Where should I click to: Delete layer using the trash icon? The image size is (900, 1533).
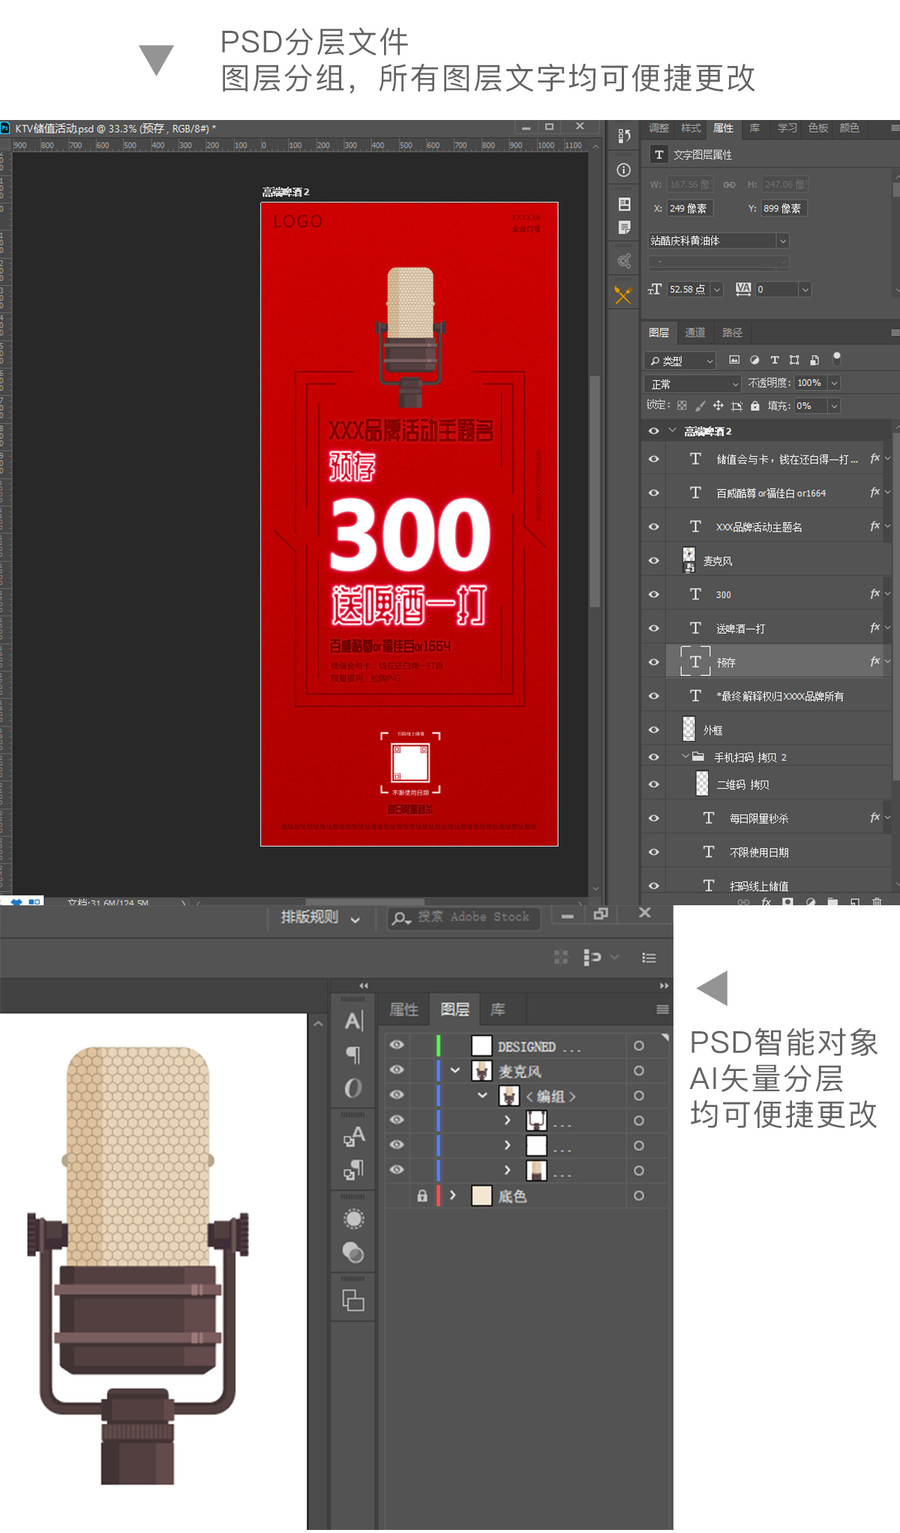point(877,901)
